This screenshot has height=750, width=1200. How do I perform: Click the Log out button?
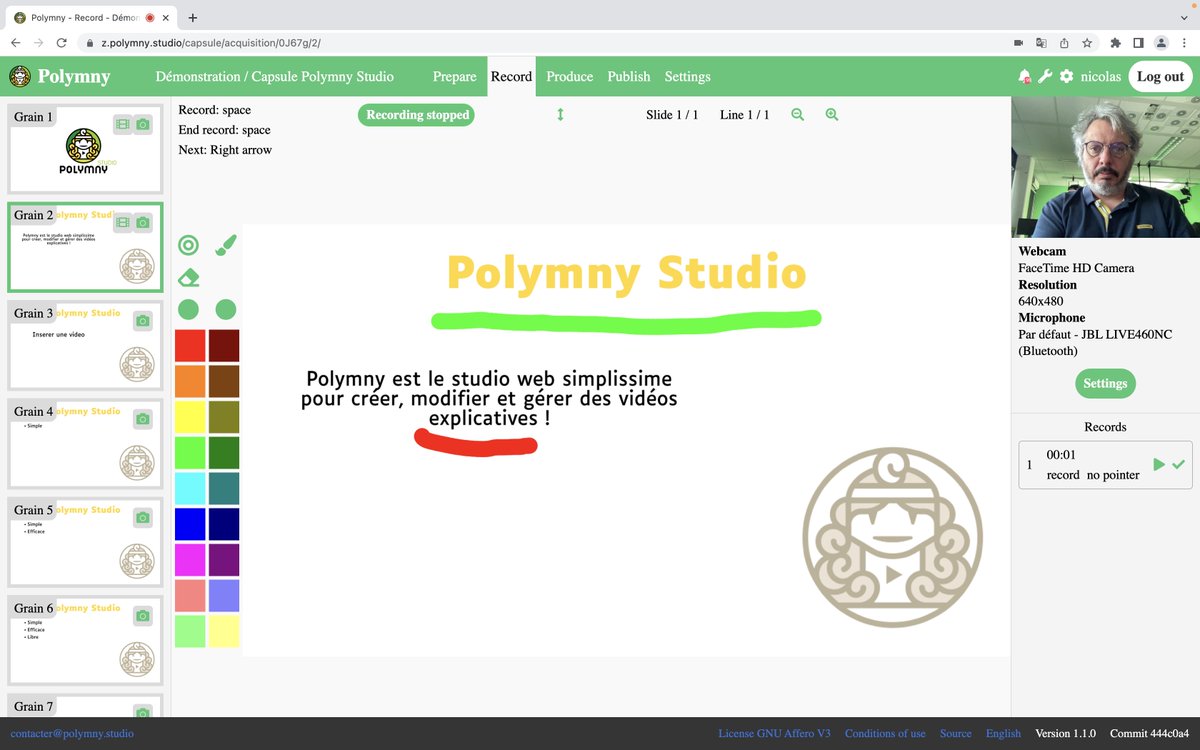tap(1160, 76)
